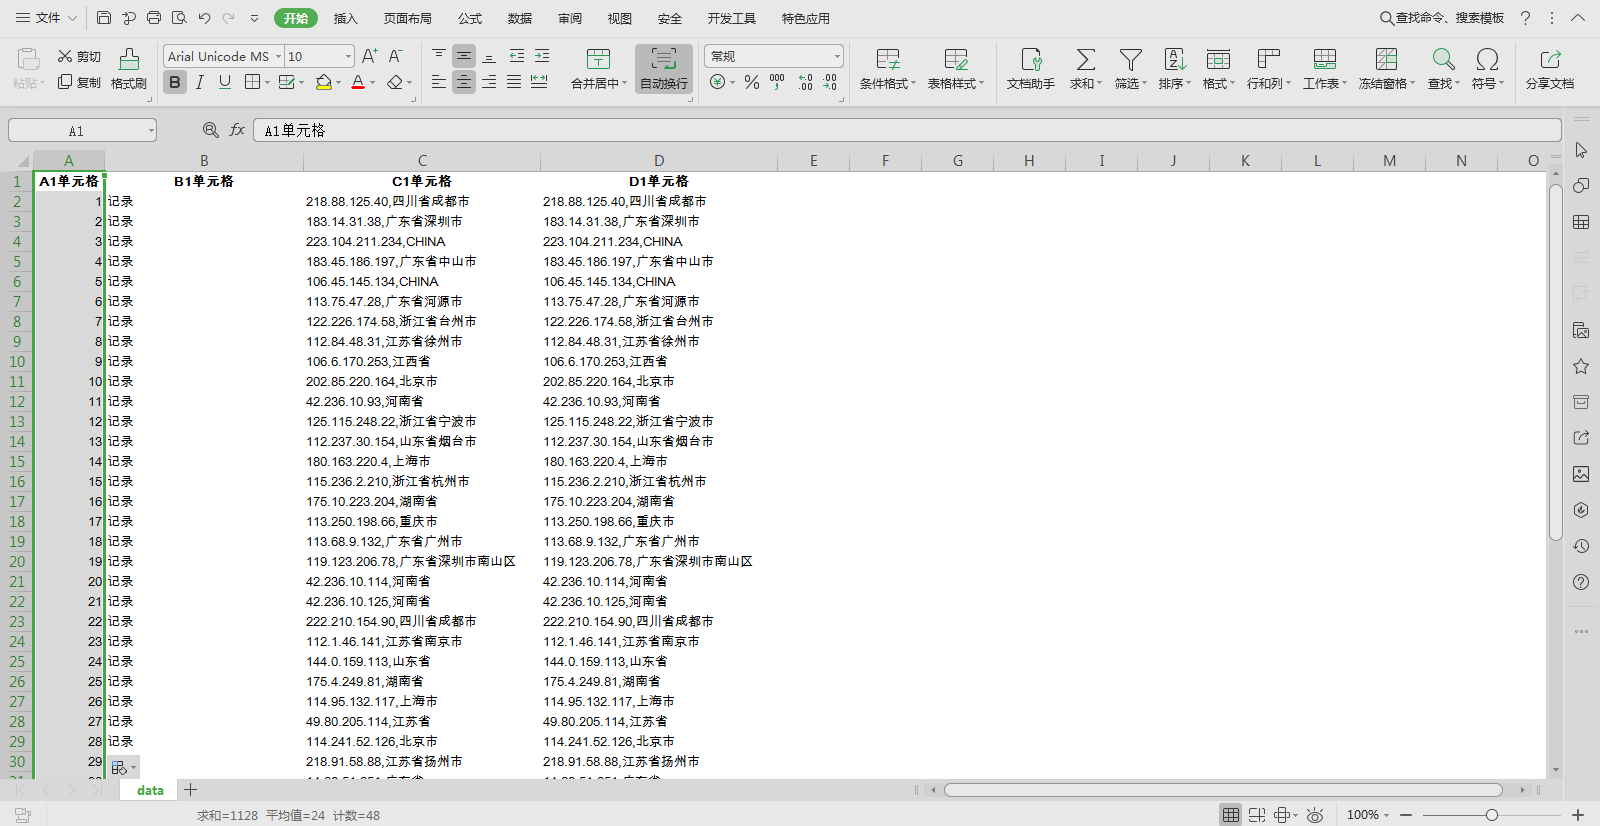
Task: Open the Name Box dropdown arrow
Action: pyautogui.click(x=151, y=131)
